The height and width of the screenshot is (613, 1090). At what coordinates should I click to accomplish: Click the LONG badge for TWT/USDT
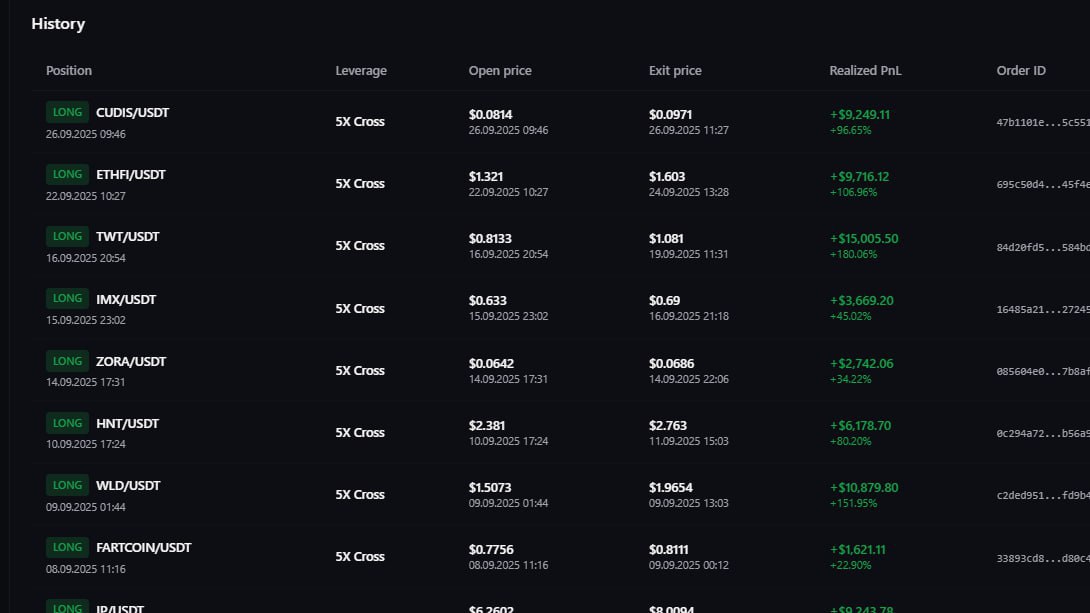[67, 236]
